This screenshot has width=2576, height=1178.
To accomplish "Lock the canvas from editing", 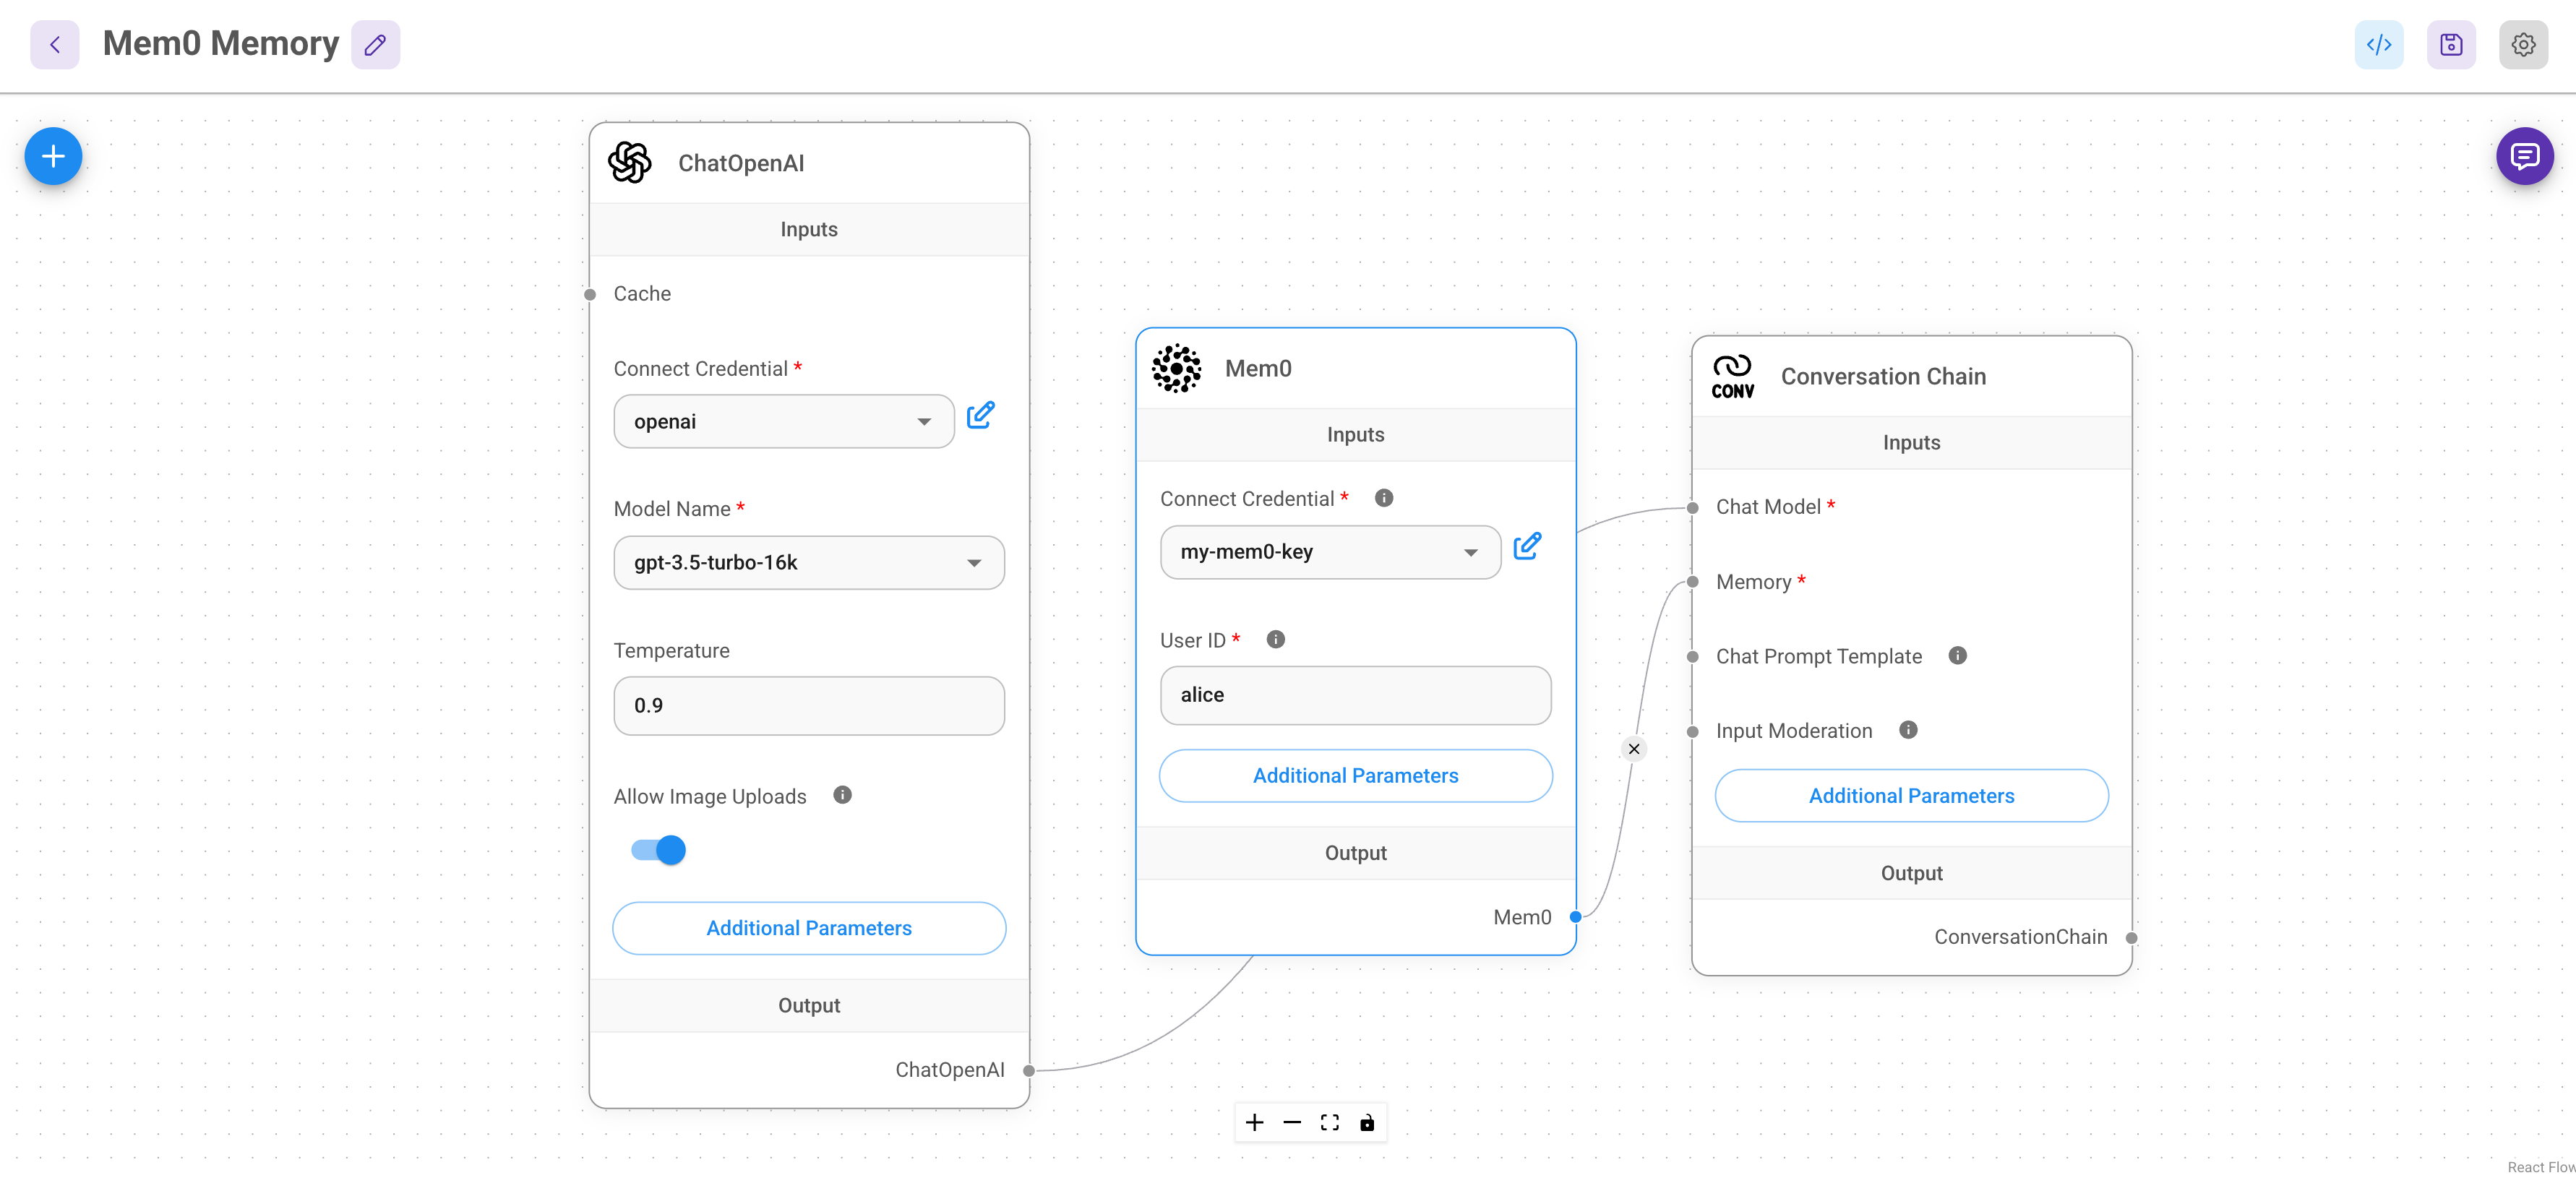I will (1368, 1122).
